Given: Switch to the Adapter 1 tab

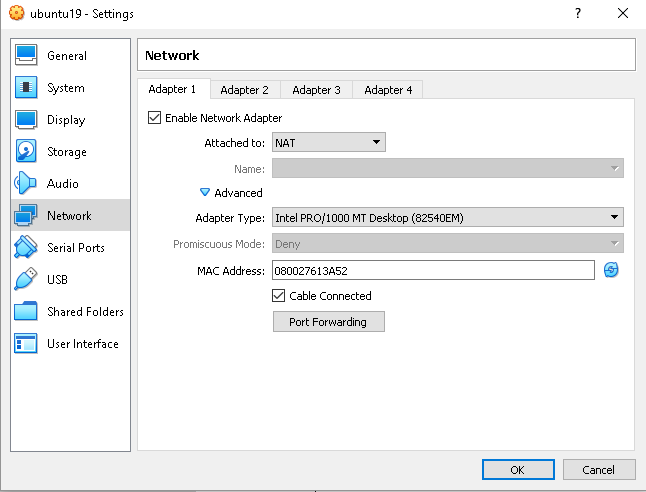Looking at the screenshot, I should point(173,89).
